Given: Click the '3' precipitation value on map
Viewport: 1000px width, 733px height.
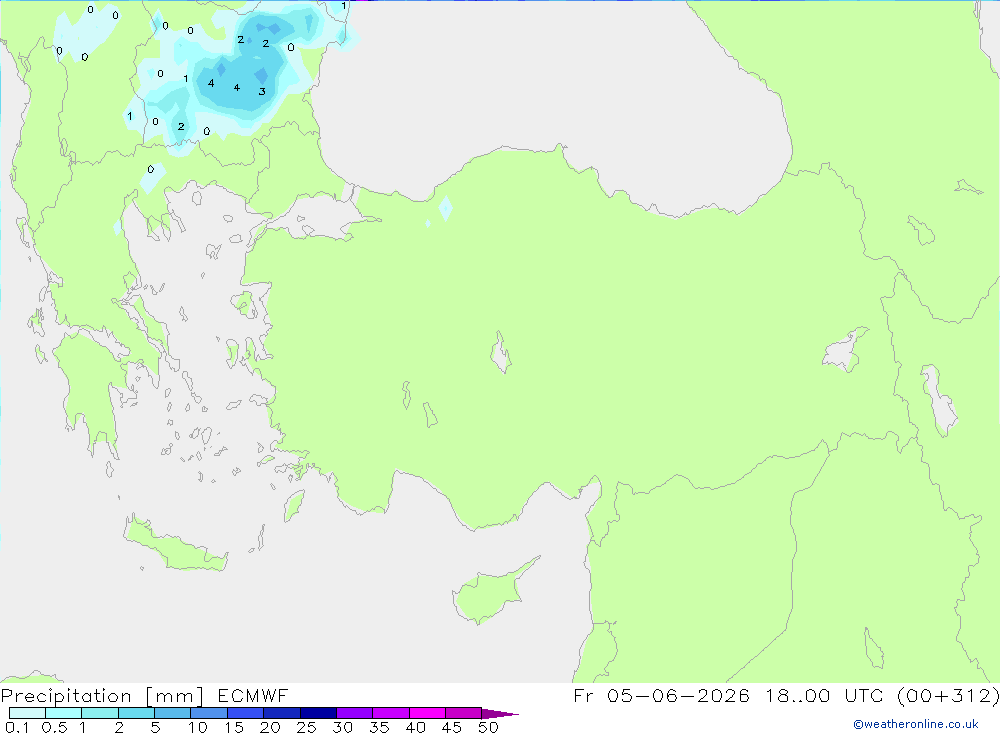Looking at the screenshot, I should [x=261, y=91].
